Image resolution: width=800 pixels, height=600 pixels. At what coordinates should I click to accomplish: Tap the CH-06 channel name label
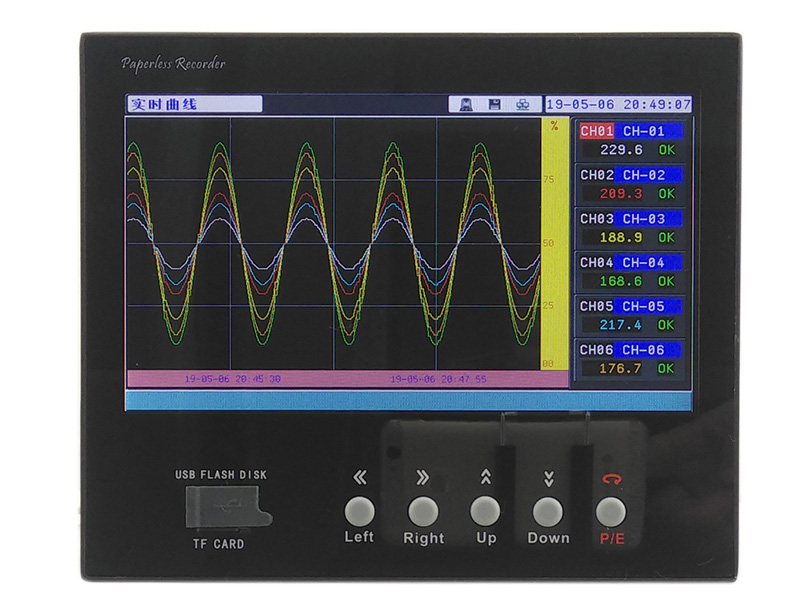[x=644, y=350]
